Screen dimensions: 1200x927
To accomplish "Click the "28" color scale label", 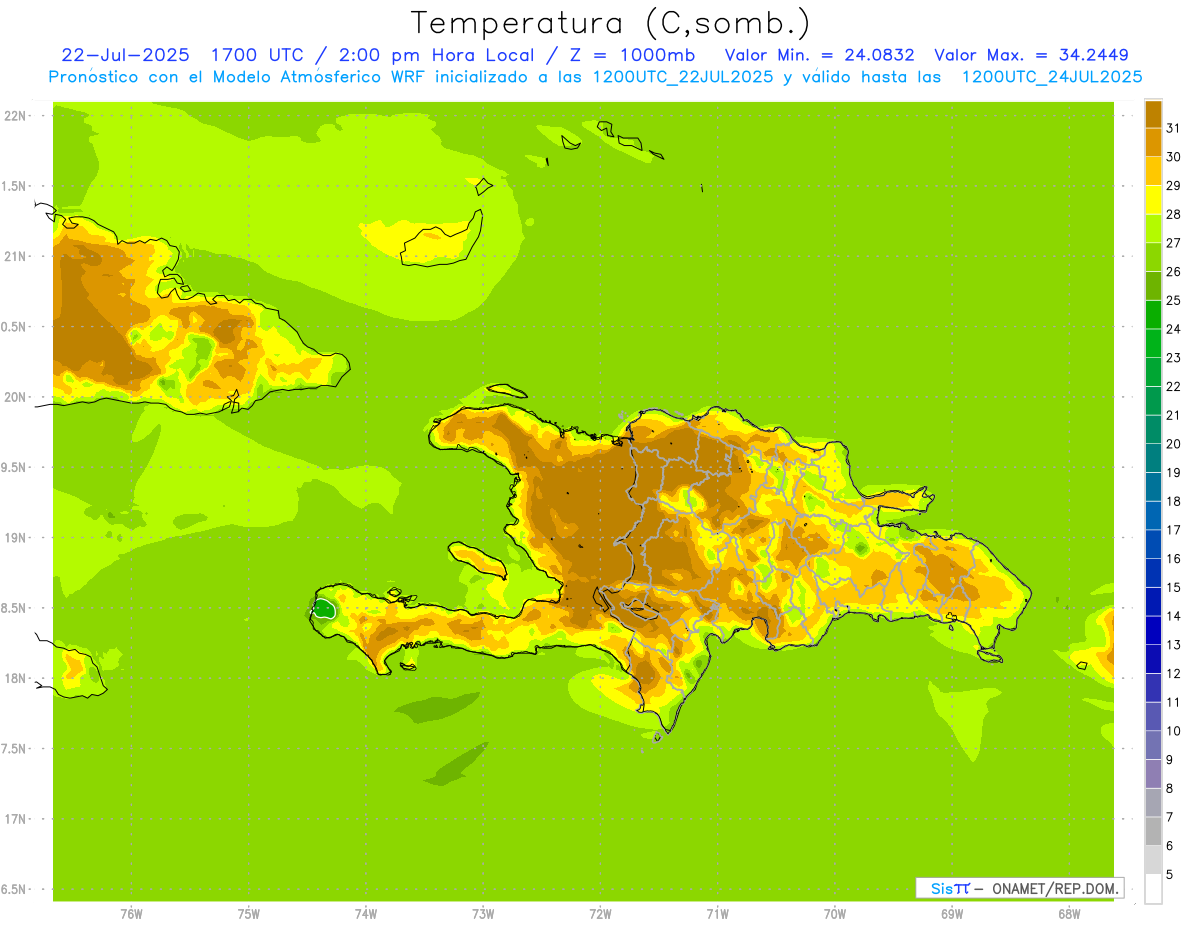I will pos(1173,214).
